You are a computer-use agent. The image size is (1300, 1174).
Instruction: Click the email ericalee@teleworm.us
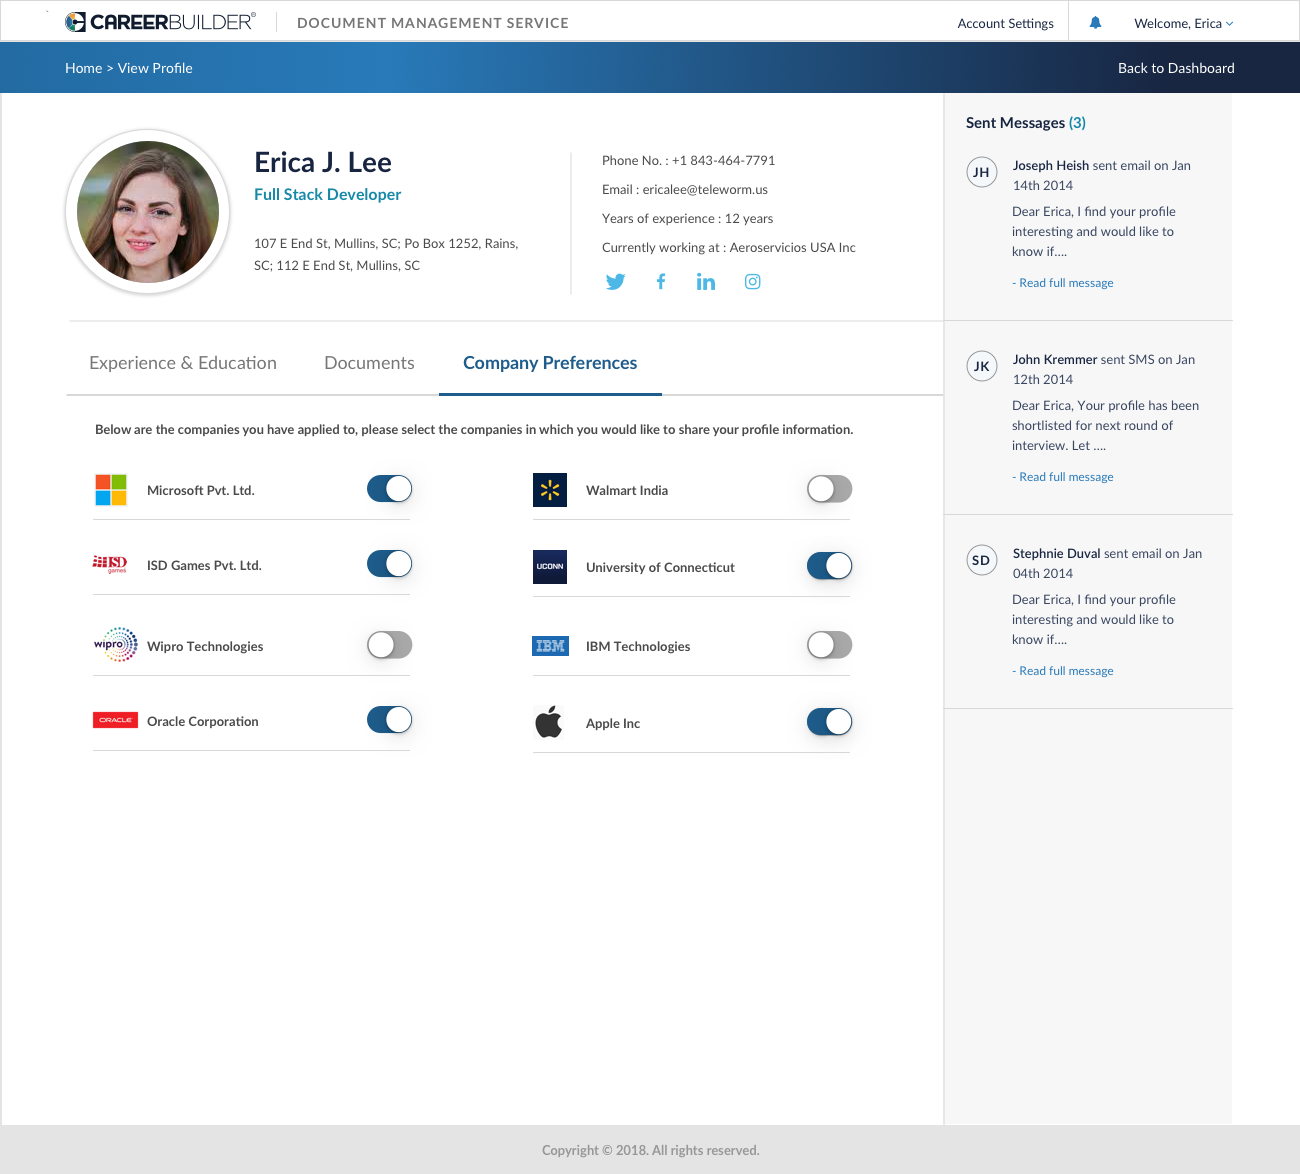705,189
